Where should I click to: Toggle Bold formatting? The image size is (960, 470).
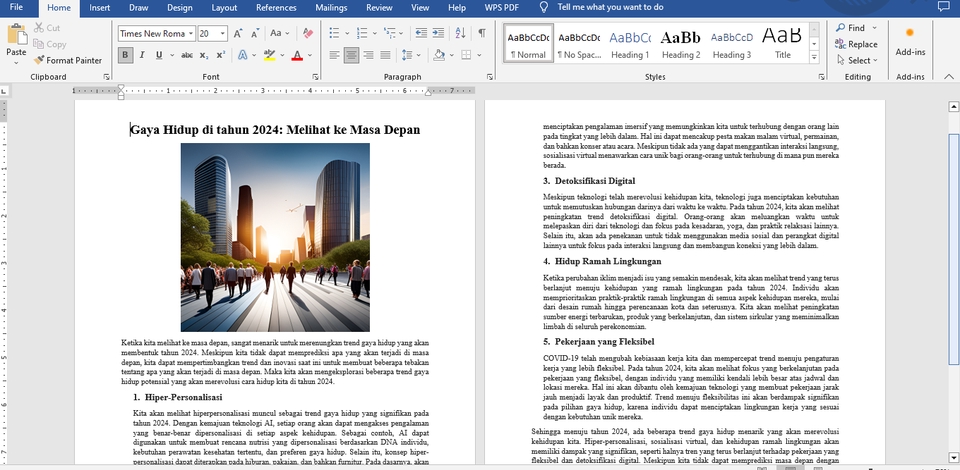pyautogui.click(x=125, y=55)
